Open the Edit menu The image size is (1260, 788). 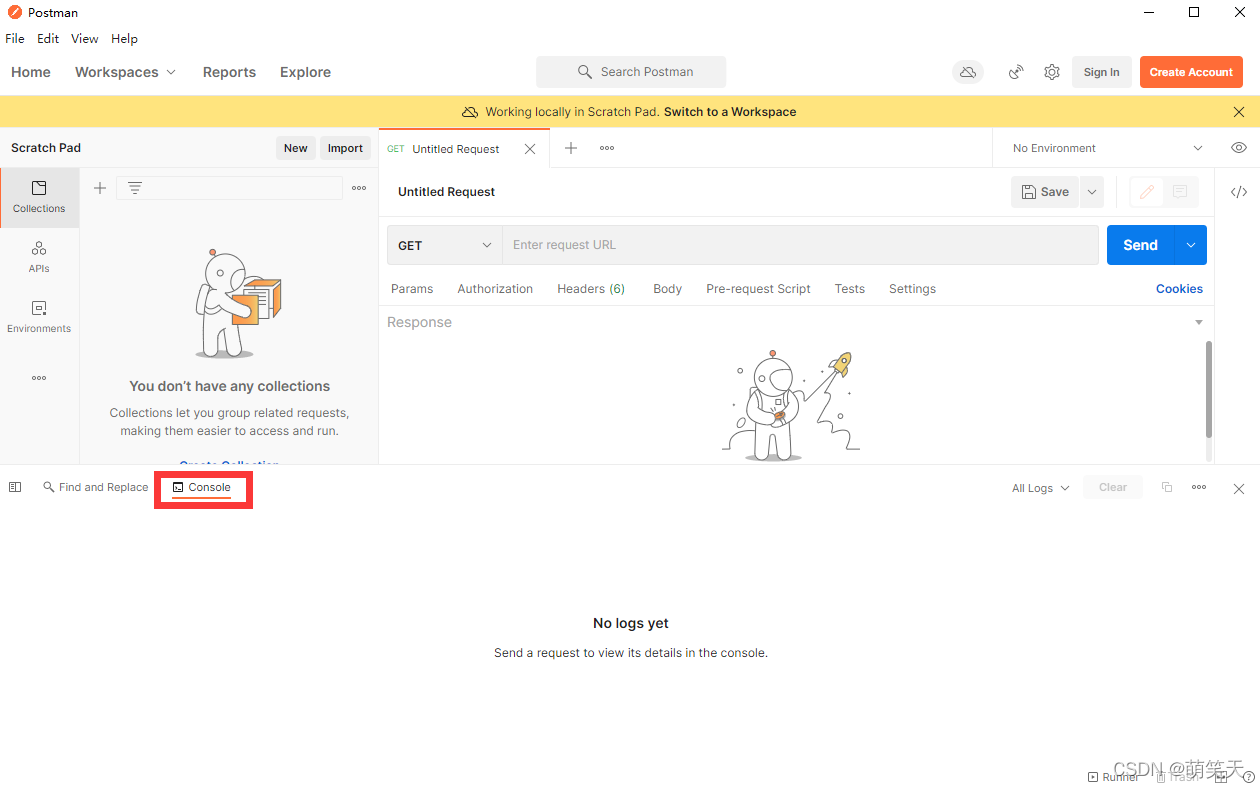coord(48,39)
